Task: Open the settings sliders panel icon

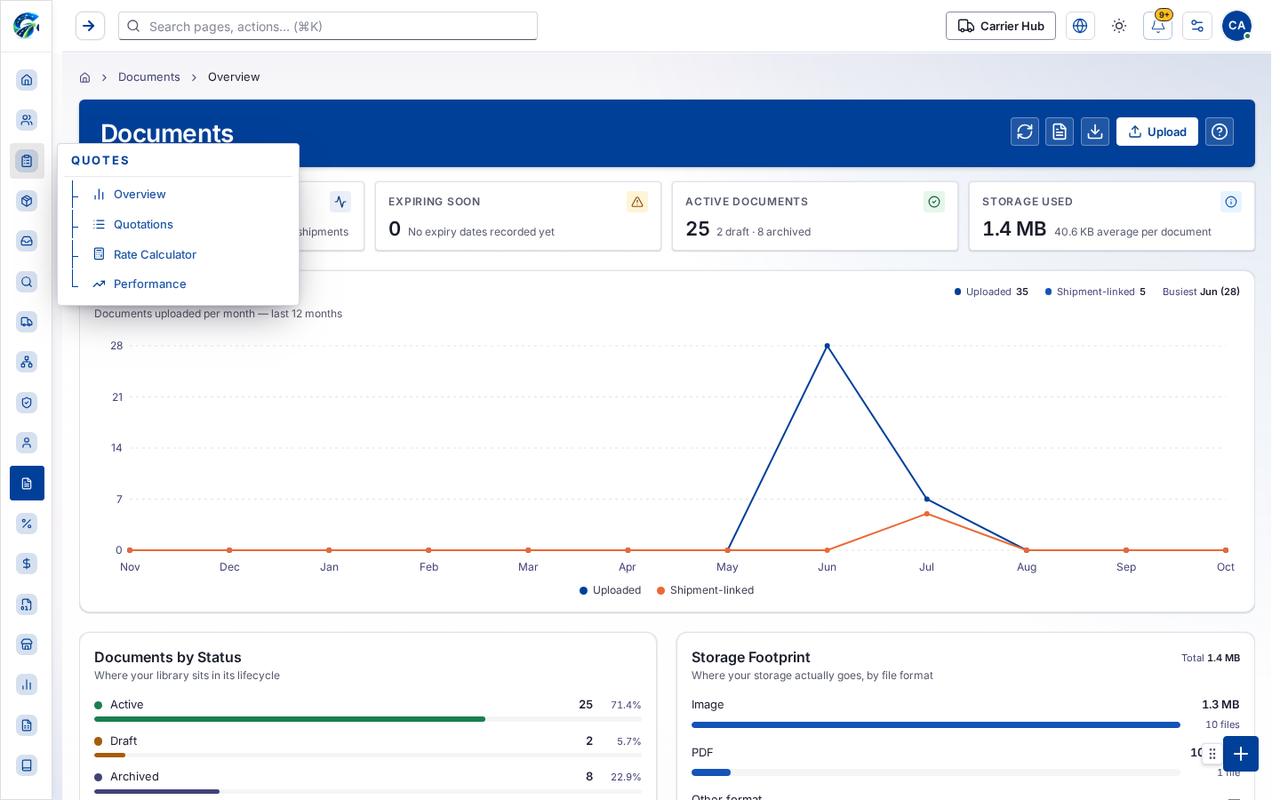Action: pos(1197,26)
